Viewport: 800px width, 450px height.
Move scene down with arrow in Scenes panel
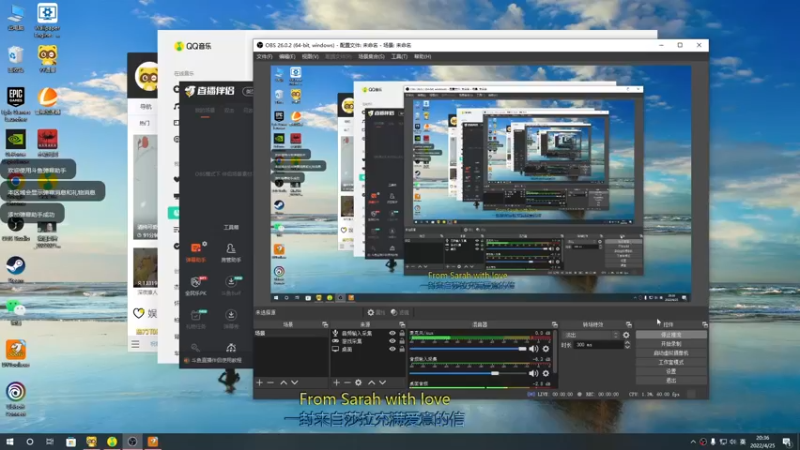point(294,382)
